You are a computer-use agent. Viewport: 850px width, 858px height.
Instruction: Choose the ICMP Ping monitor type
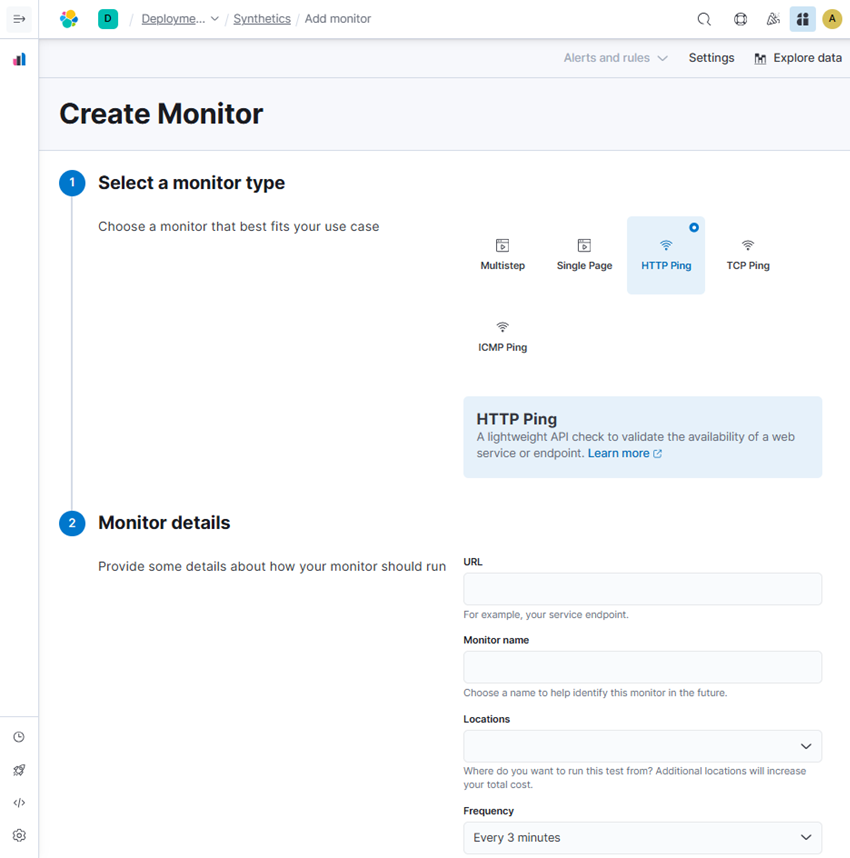tap(502, 337)
